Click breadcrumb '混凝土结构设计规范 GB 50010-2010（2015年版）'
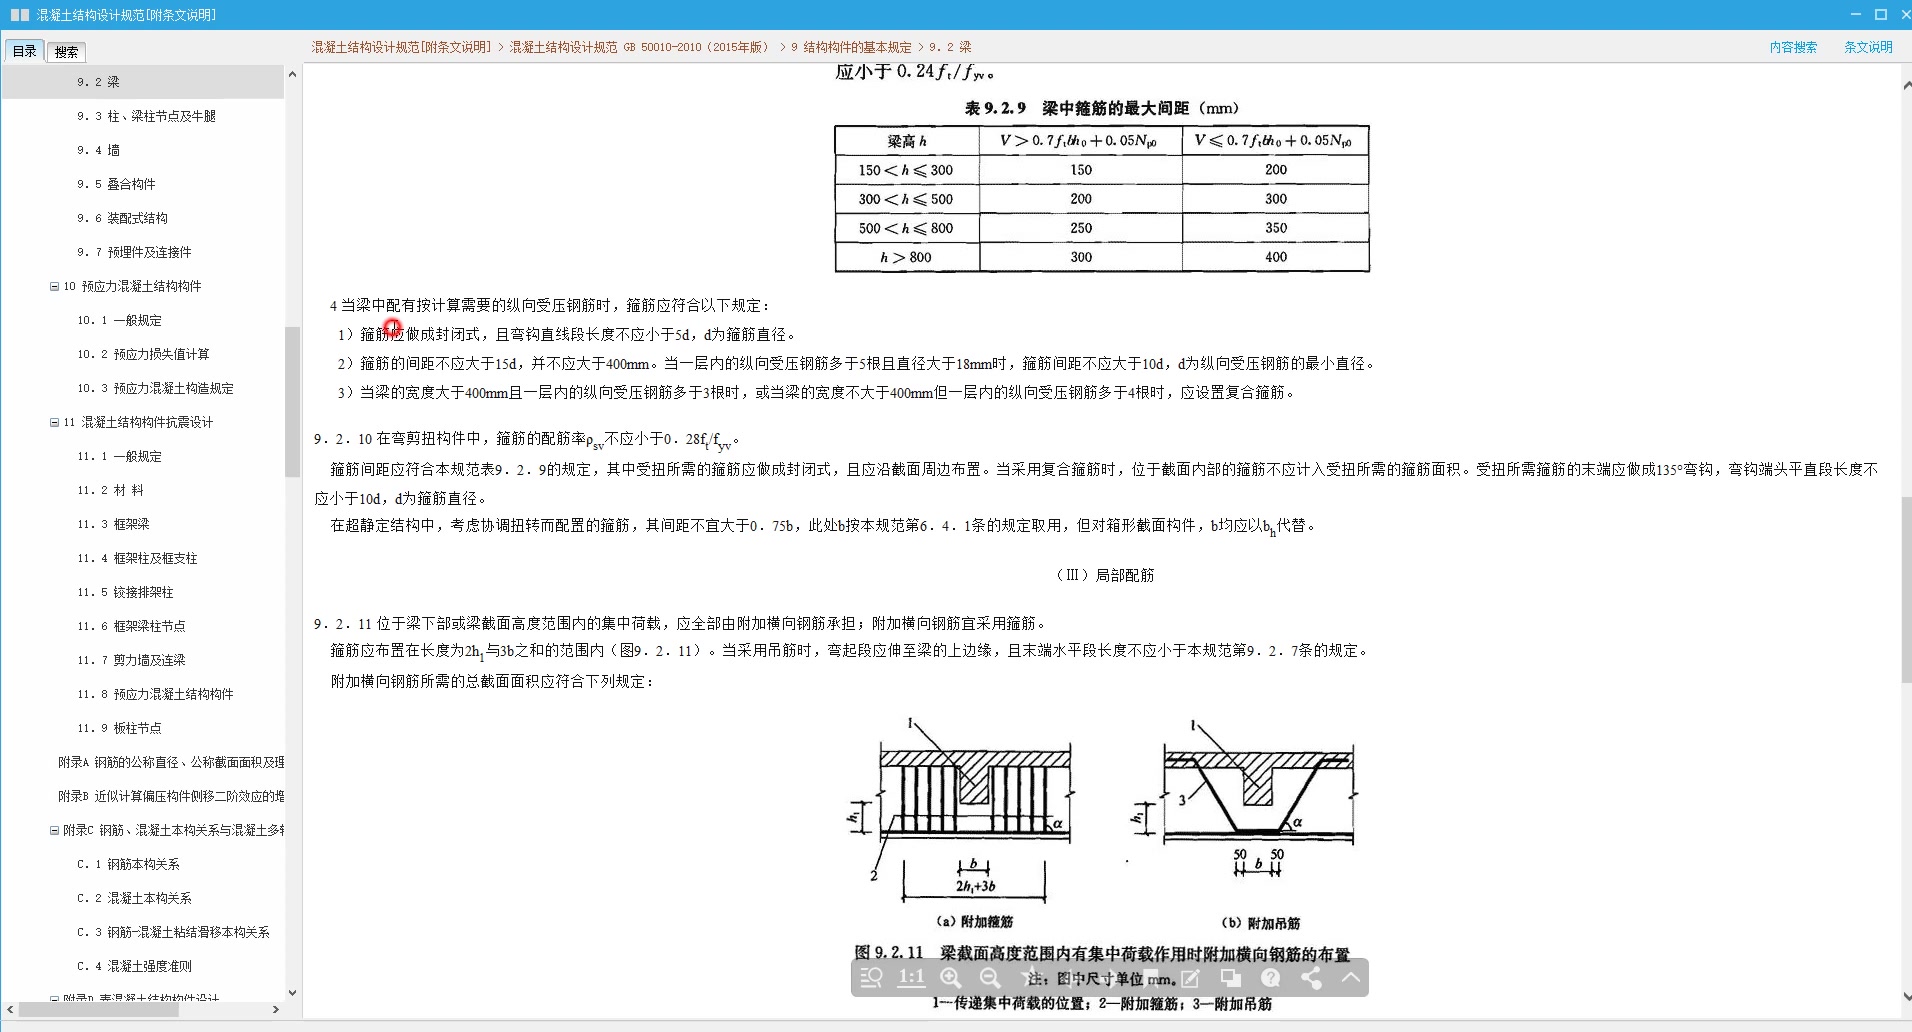The width and height of the screenshot is (1912, 1032). coord(640,47)
